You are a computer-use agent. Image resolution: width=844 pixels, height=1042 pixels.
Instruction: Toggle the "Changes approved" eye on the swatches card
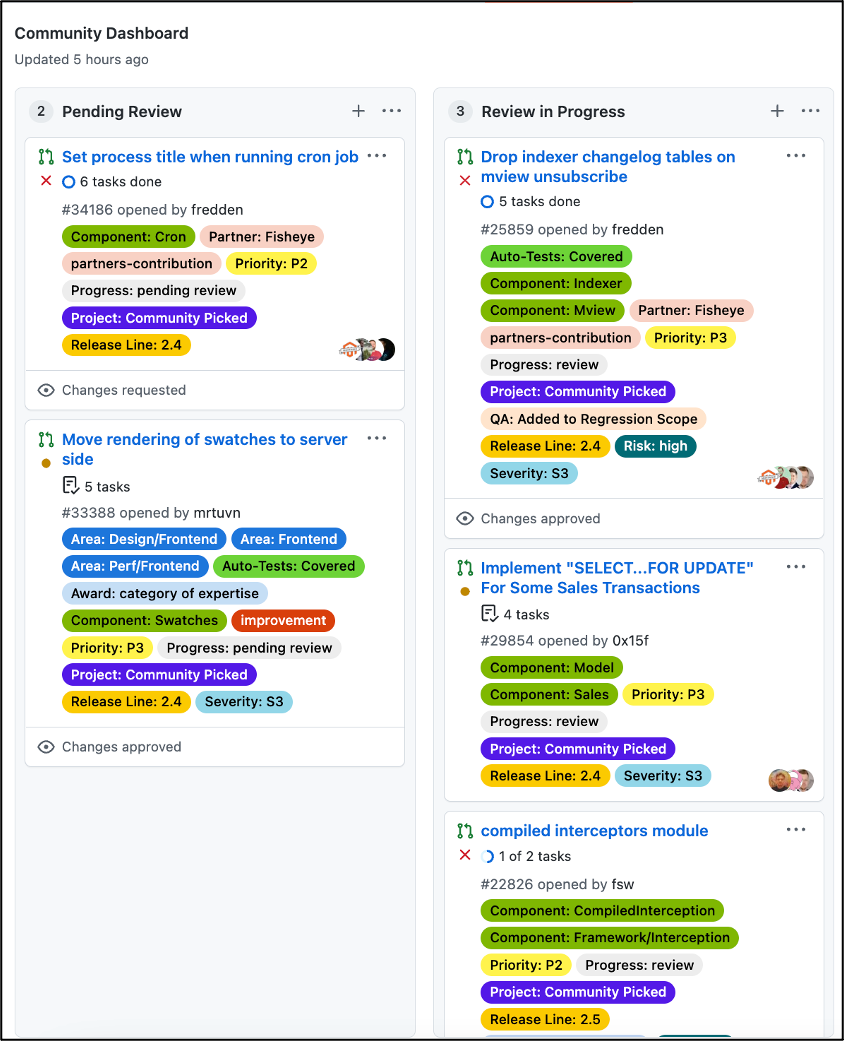pos(46,746)
